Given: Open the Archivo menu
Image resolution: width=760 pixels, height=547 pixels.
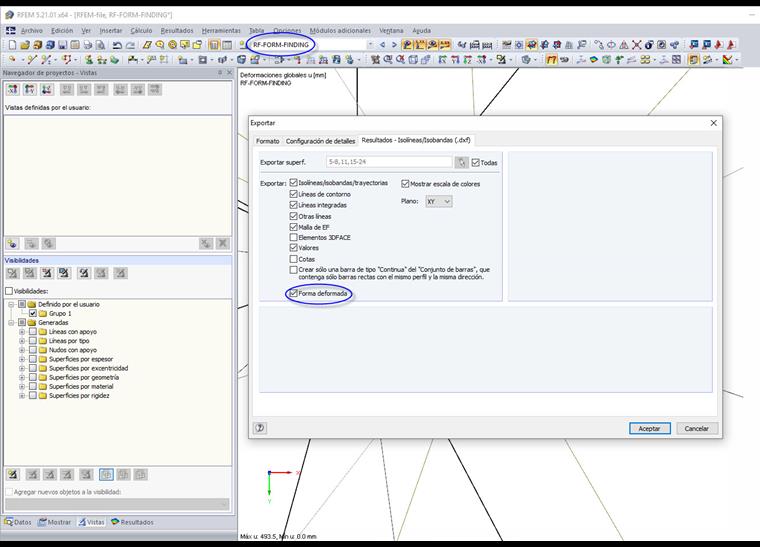Looking at the screenshot, I should click(32, 31).
